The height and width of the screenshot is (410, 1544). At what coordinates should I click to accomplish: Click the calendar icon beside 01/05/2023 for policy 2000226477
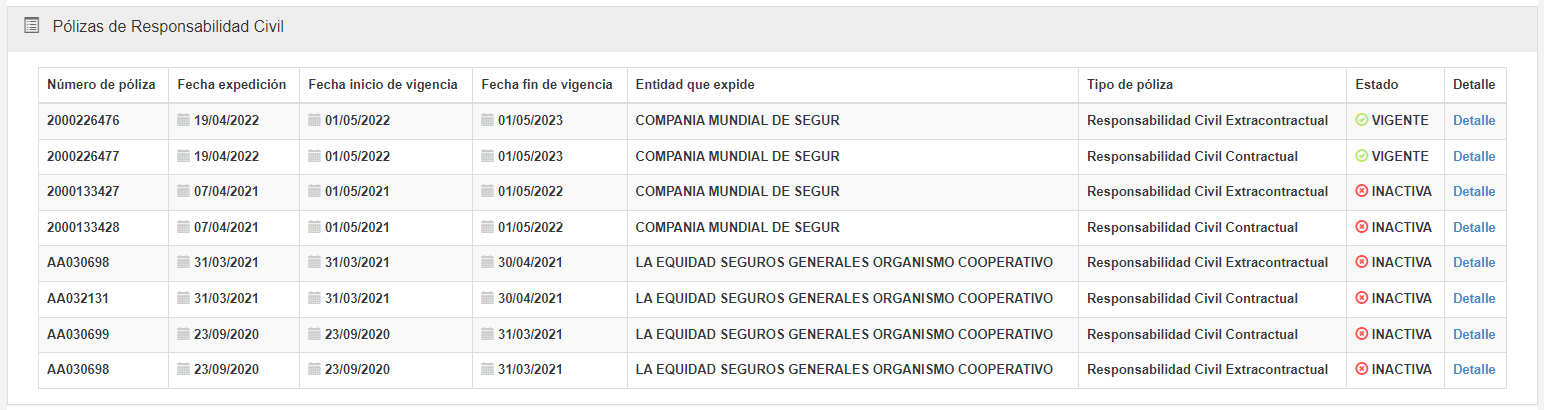(x=487, y=157)
